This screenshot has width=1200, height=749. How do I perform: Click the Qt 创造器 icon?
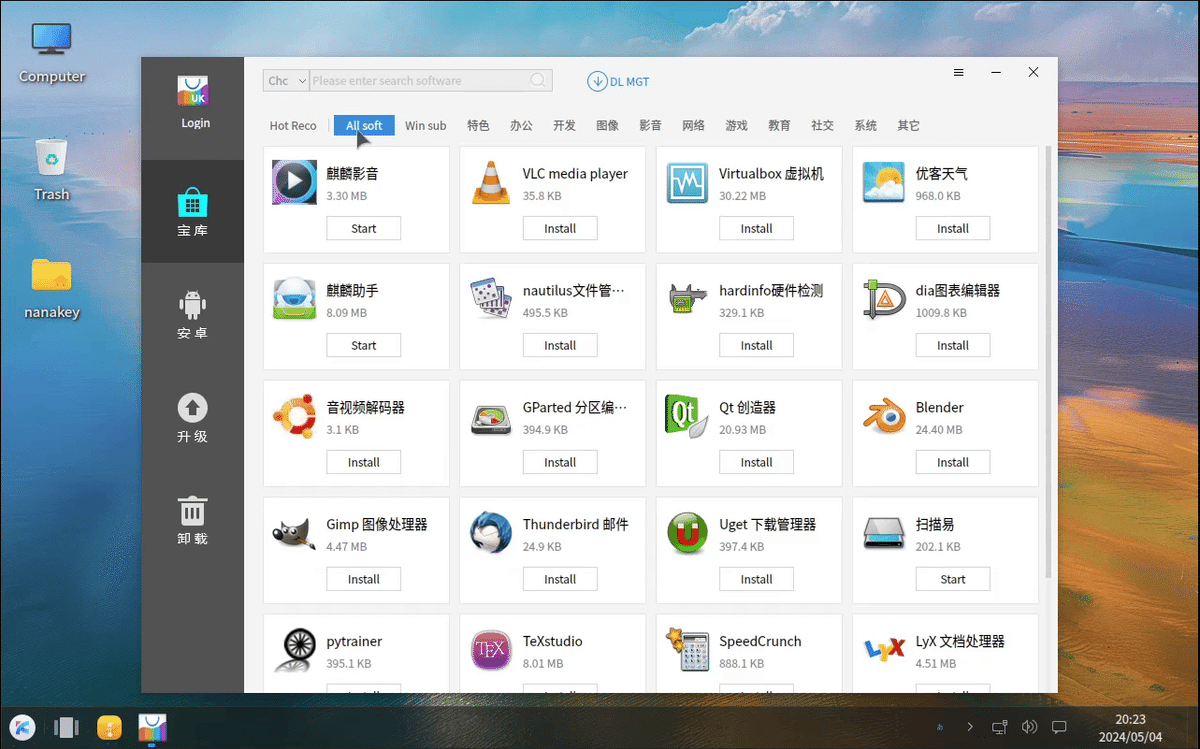pos(687,415)
